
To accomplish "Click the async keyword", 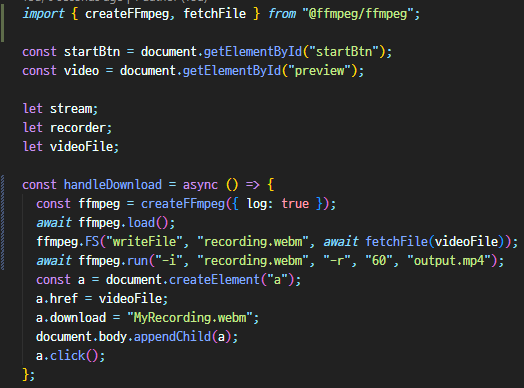I will 200,185.
